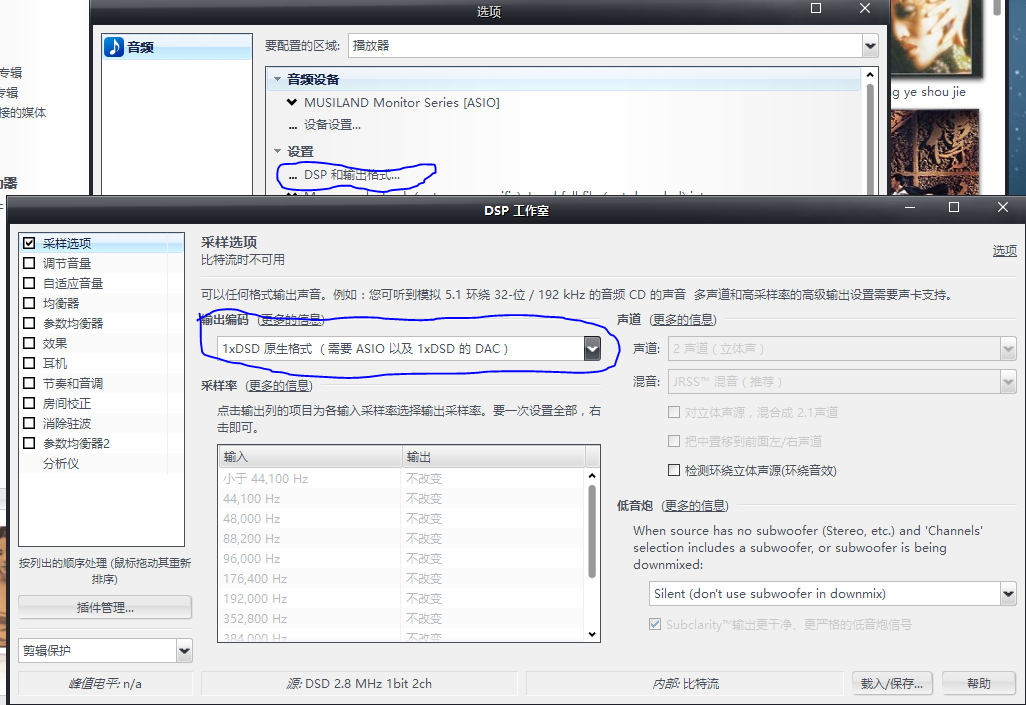Open DSP 和输出格式... settings entry
This screenshot has height=705, width=1026.
point(351,175)
